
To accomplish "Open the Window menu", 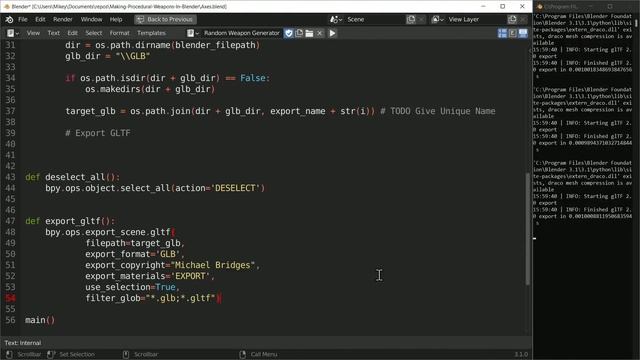I will pos(91,19).
